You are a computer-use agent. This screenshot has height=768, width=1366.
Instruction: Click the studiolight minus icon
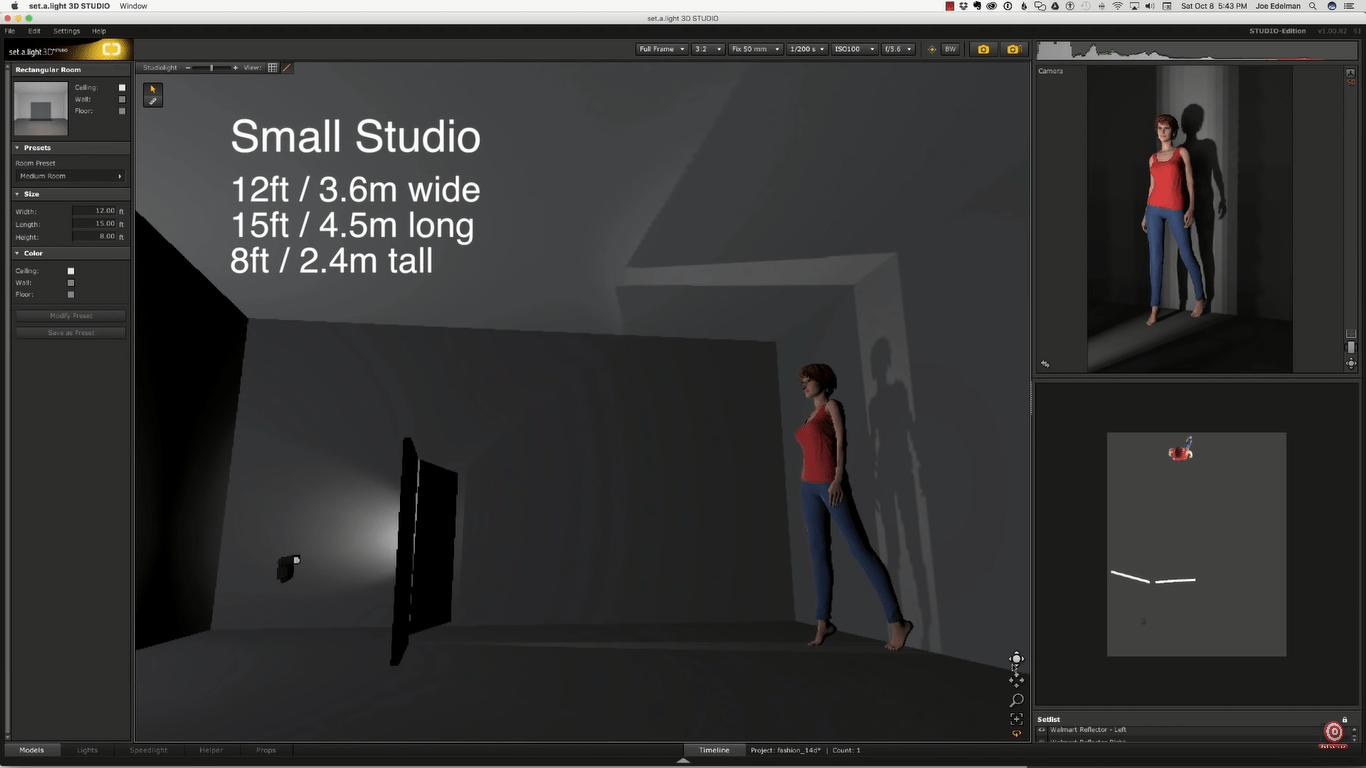pos(188,68)
